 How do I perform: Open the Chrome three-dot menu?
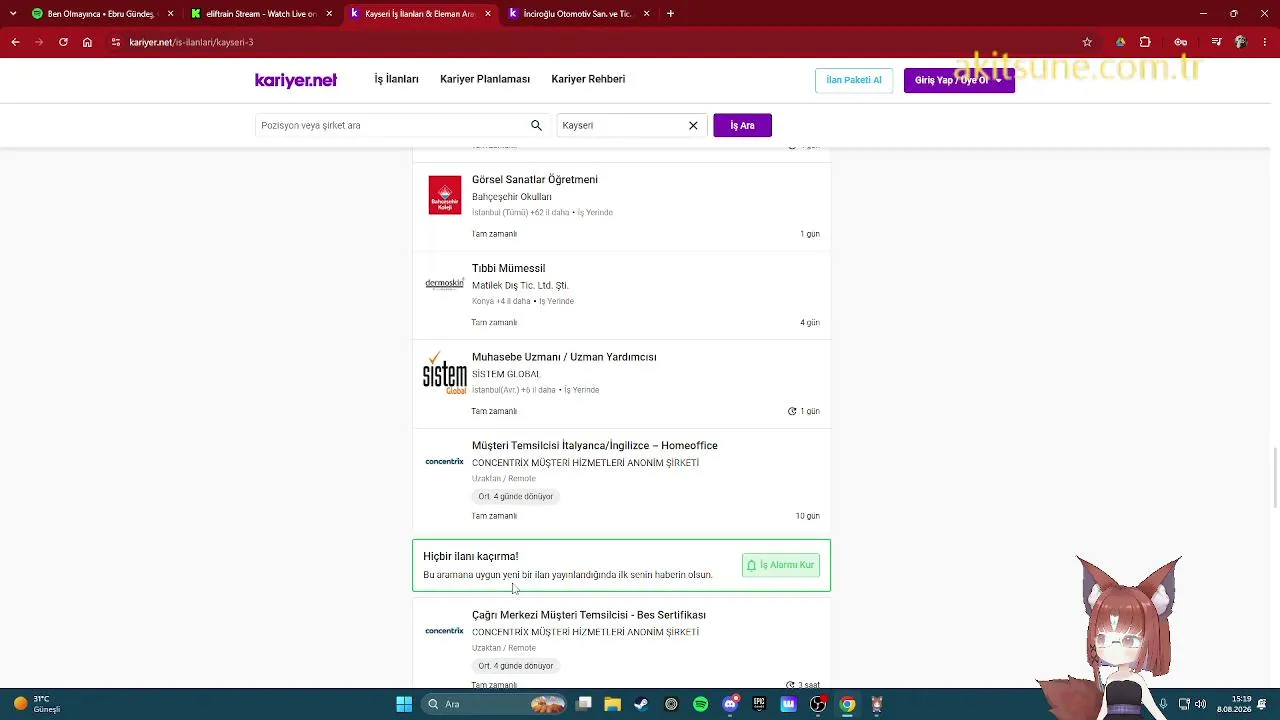(x=1265, y=42)
